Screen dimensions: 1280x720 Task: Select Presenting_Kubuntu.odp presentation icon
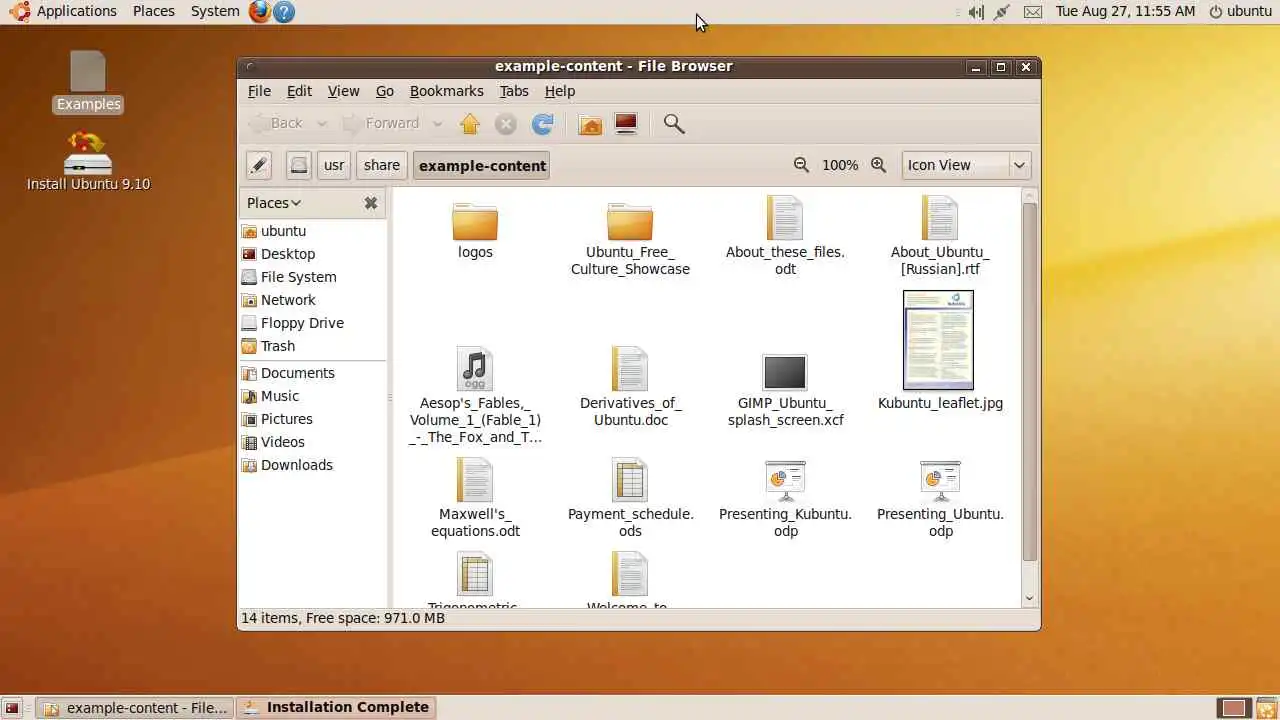(785, 481)
